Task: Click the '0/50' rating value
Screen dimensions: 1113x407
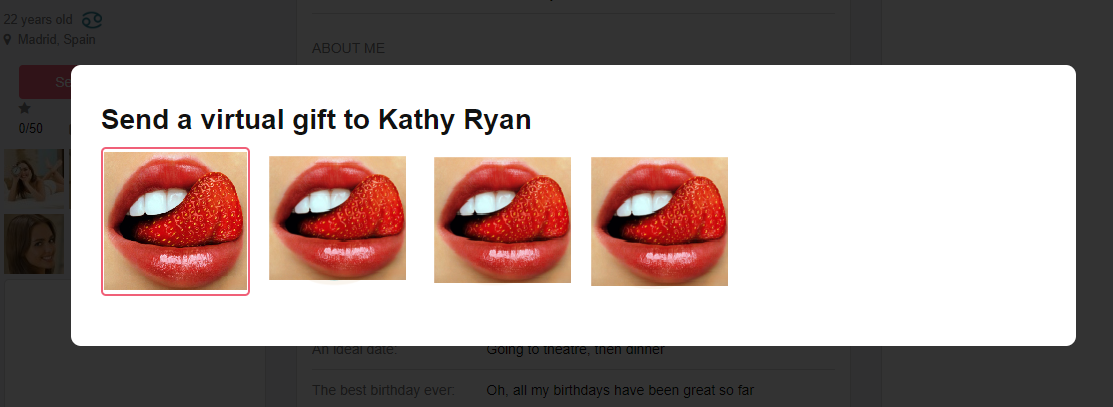Action: click(x=31, y=129)
